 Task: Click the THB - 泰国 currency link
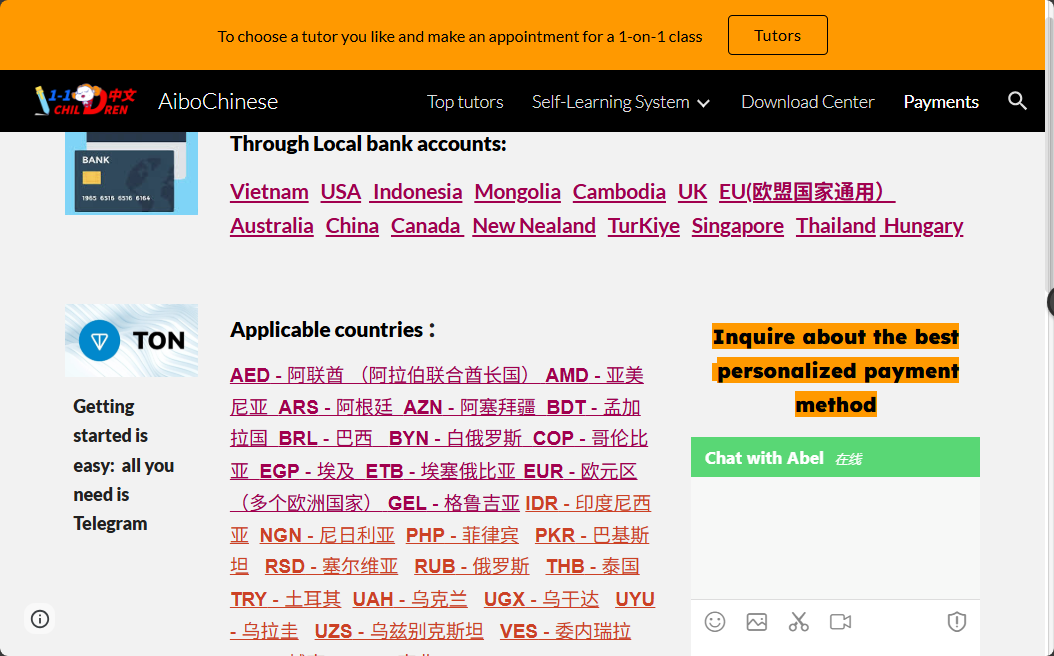pyautogui.click(x=592, y=567)
